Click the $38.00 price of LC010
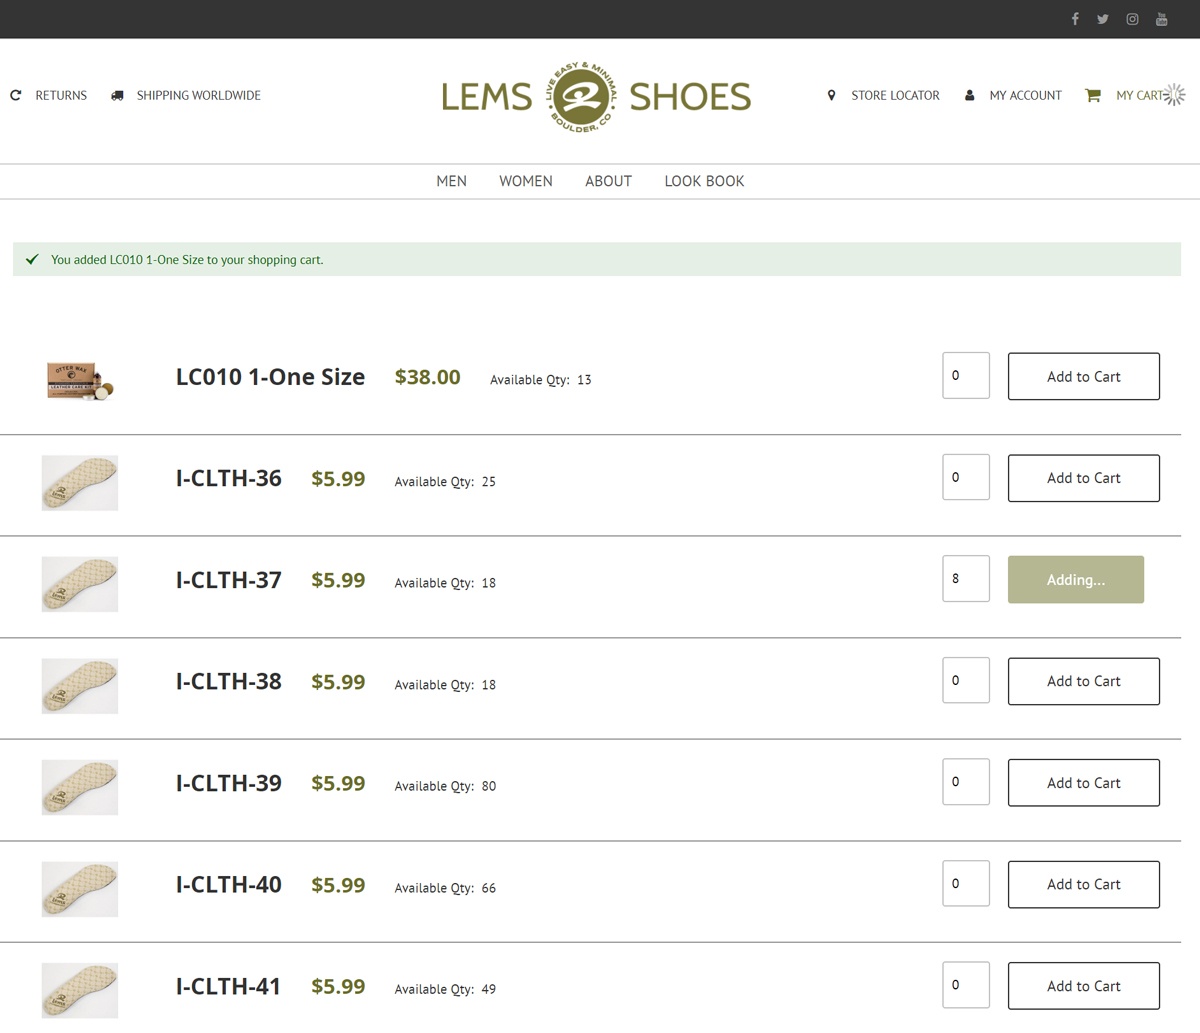 (x=428, y=377)
